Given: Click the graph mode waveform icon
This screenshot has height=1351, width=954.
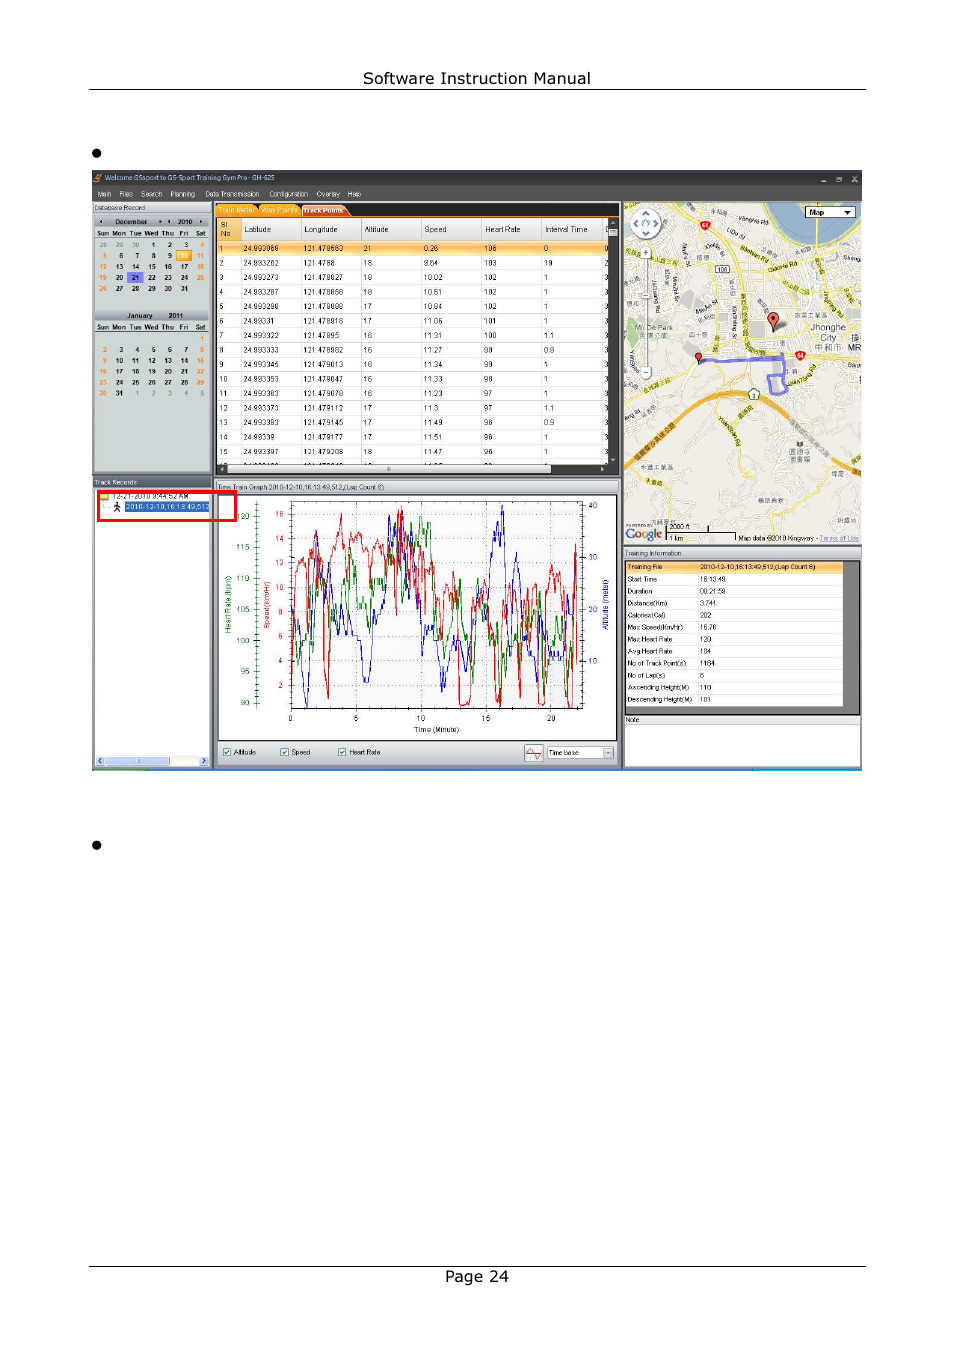Looking at the screenshot, I should [x=534, y=752].
